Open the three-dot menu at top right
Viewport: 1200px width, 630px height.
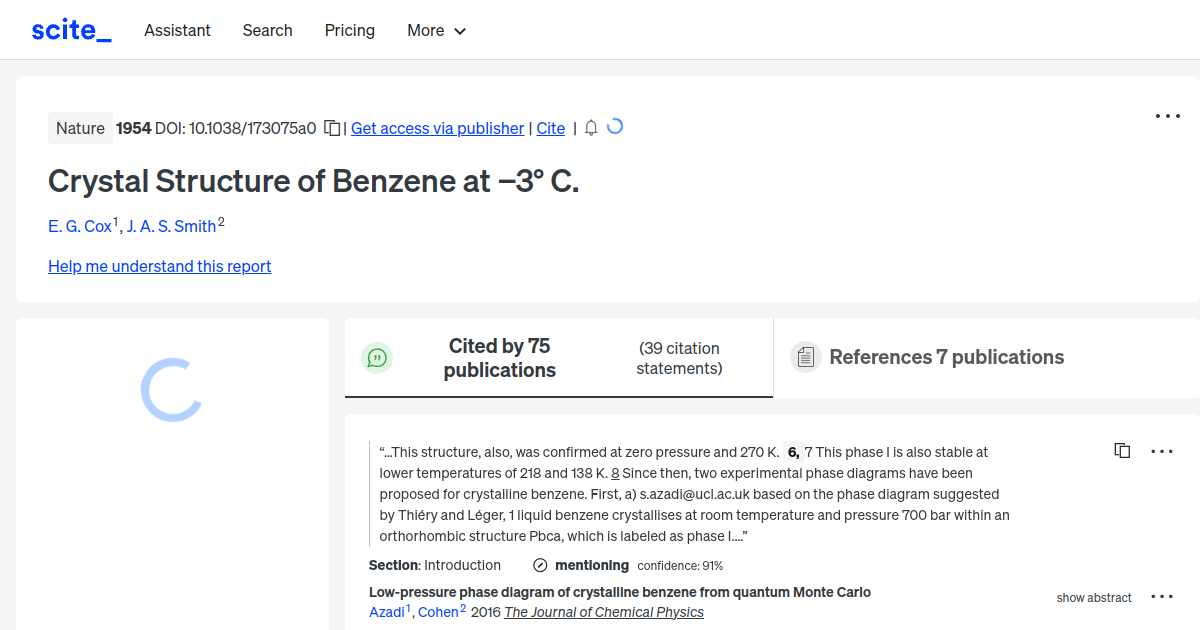(x=1167, y=116)
